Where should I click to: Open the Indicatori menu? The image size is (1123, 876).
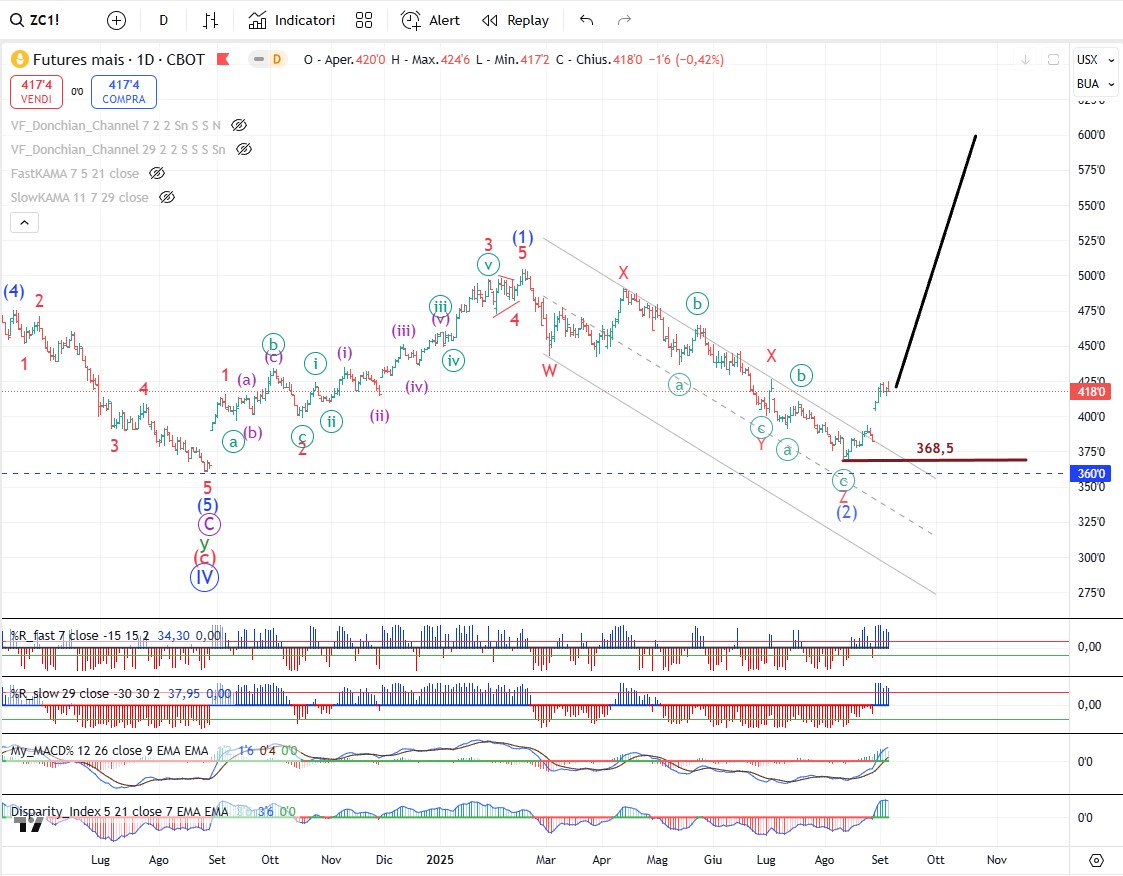(292, 20)
